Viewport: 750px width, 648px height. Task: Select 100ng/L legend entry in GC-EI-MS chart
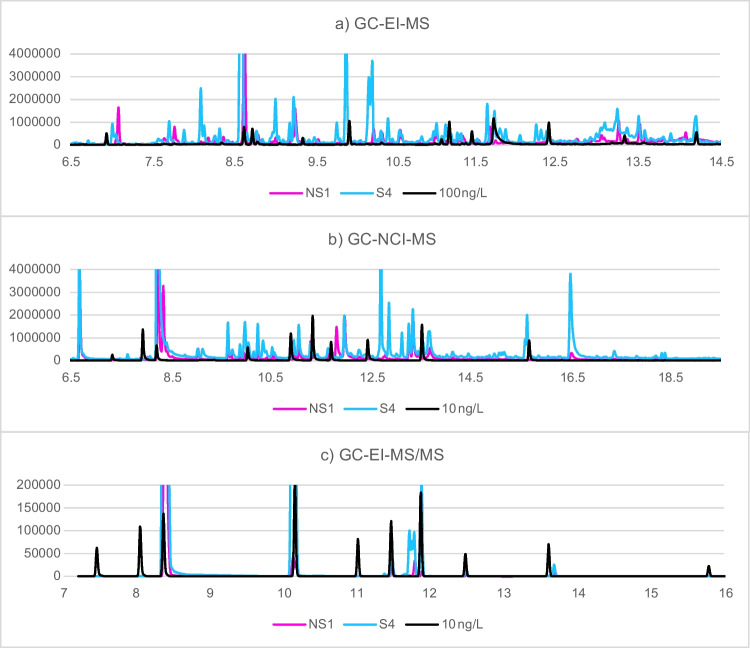point(445,193)
